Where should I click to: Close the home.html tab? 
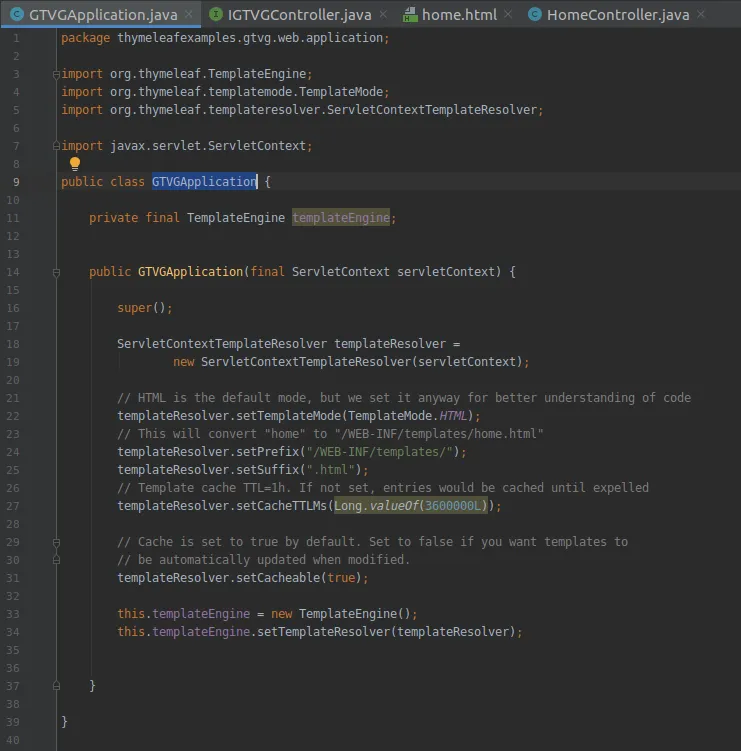point(508,14)
